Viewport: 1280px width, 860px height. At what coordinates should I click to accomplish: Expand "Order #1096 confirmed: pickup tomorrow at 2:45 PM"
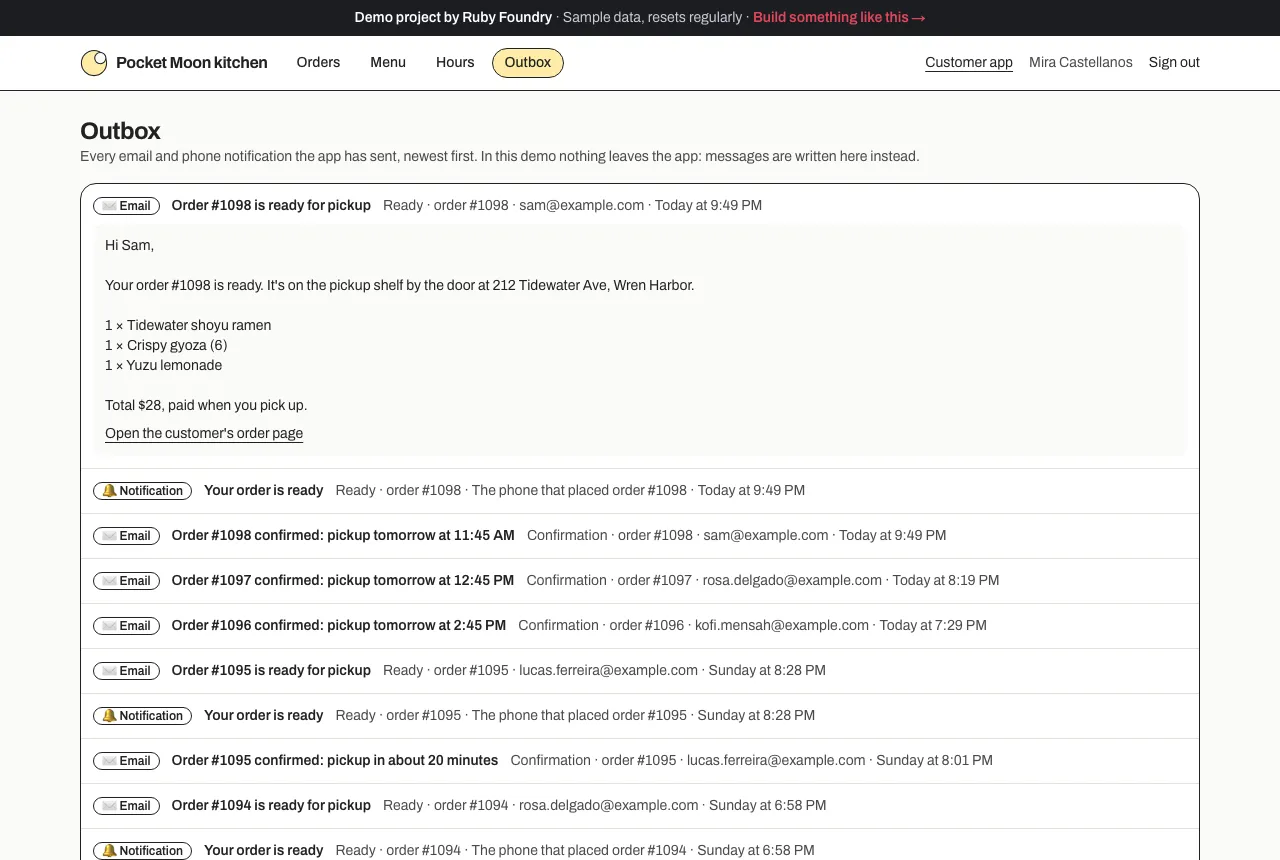[x=339, y=625]
